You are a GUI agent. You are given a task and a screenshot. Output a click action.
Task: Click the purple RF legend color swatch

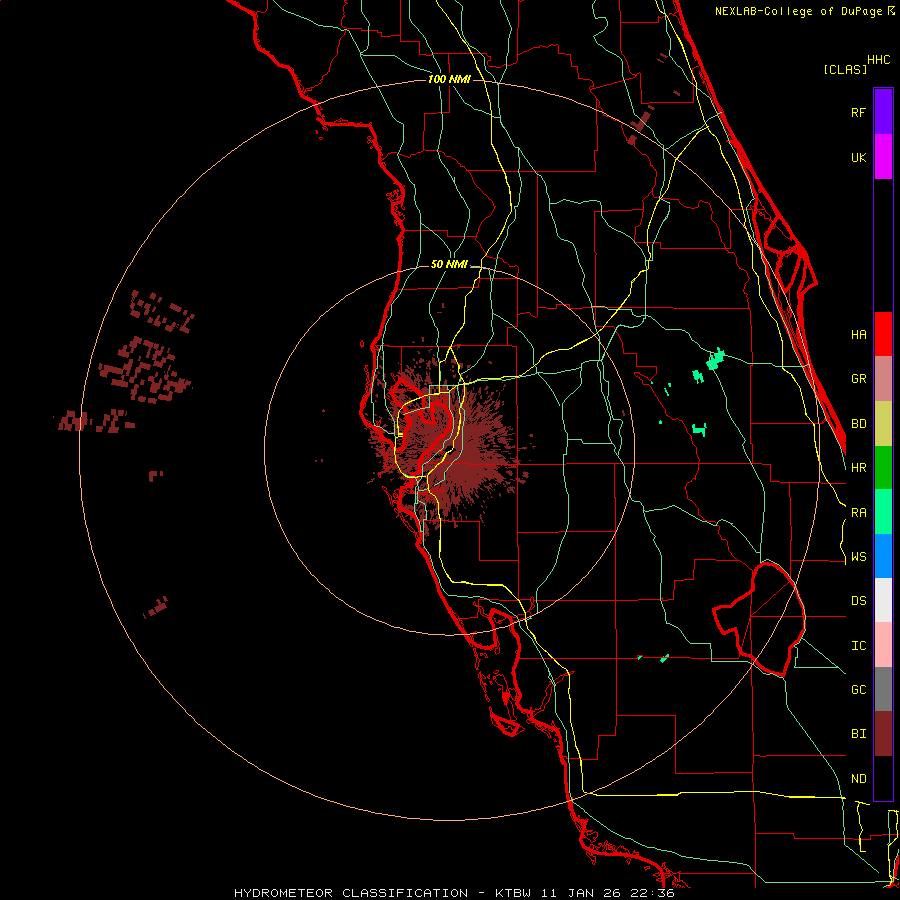(883, 112)
